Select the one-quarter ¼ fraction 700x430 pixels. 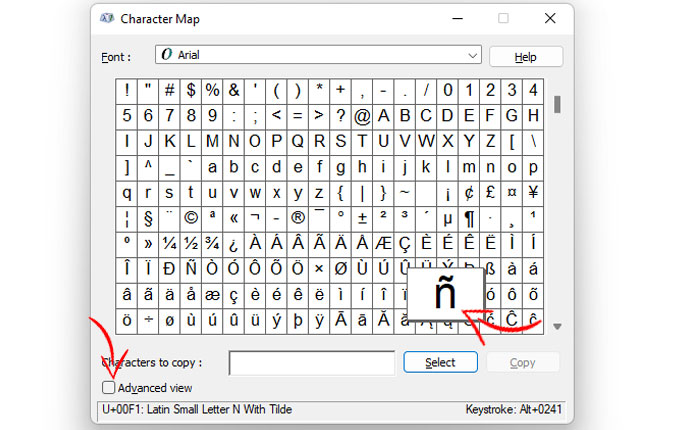click(x=169, y=244)
